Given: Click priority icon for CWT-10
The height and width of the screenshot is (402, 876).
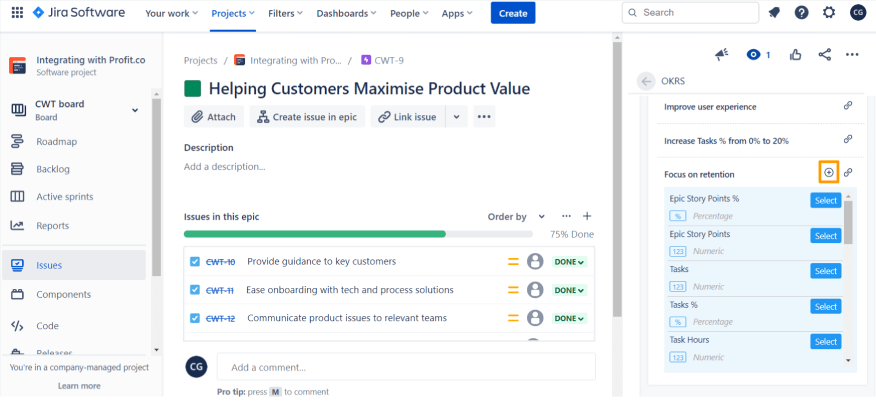Looking at the screenshot, I should pyautogui.click(x=513, y=261).
